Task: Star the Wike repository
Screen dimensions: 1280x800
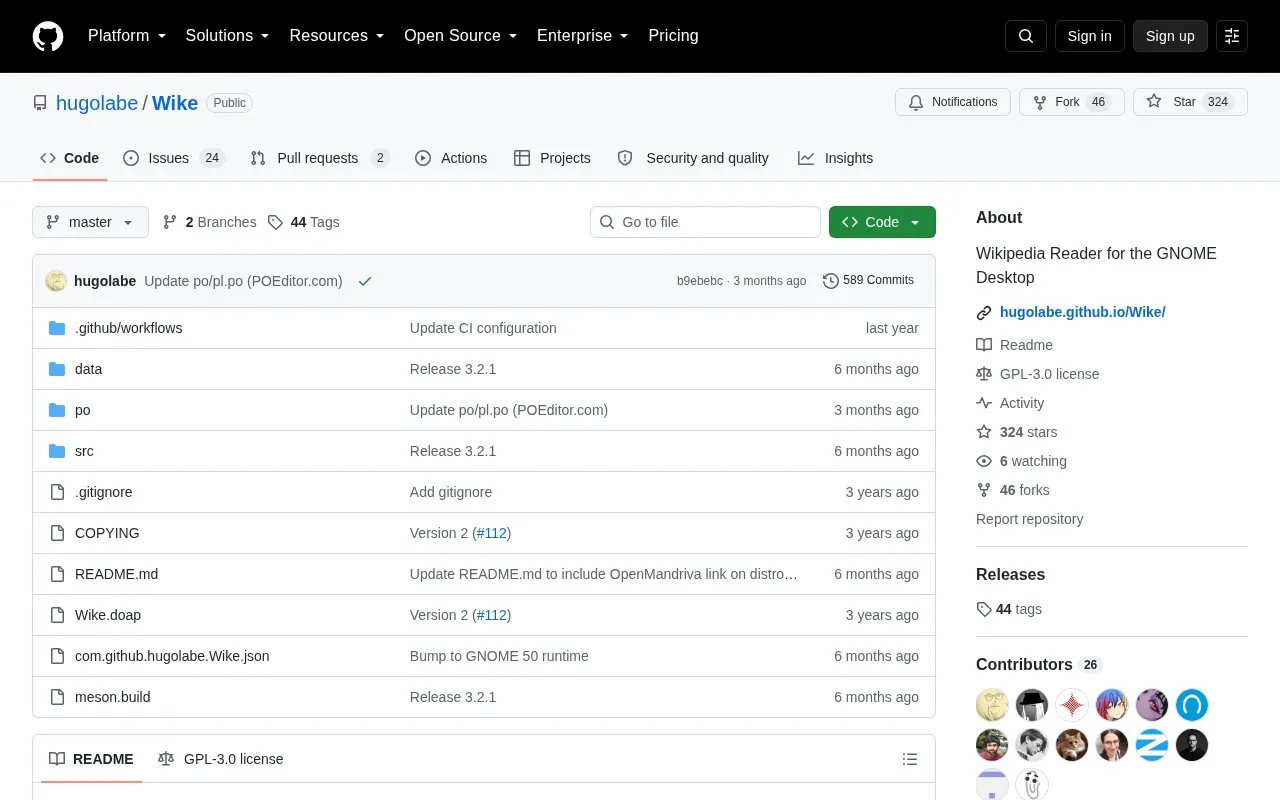Action: pyautogui.click(x=1190, y=102)
